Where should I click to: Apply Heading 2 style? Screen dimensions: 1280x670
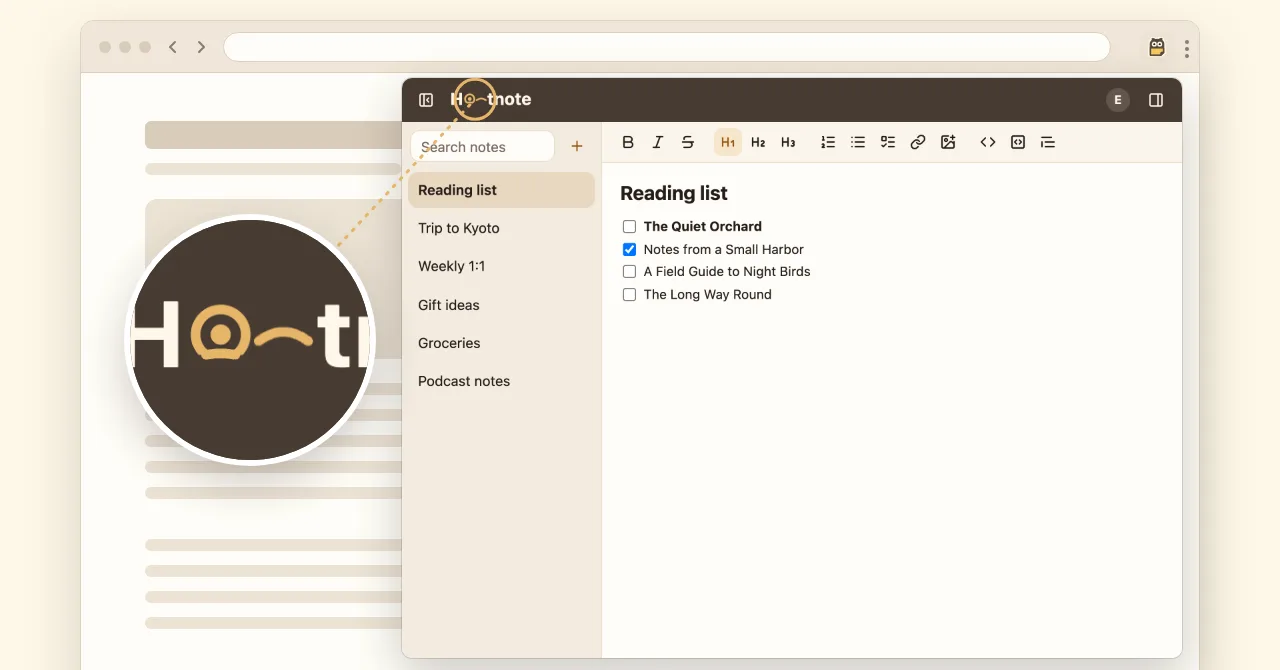tap(758, 142)
